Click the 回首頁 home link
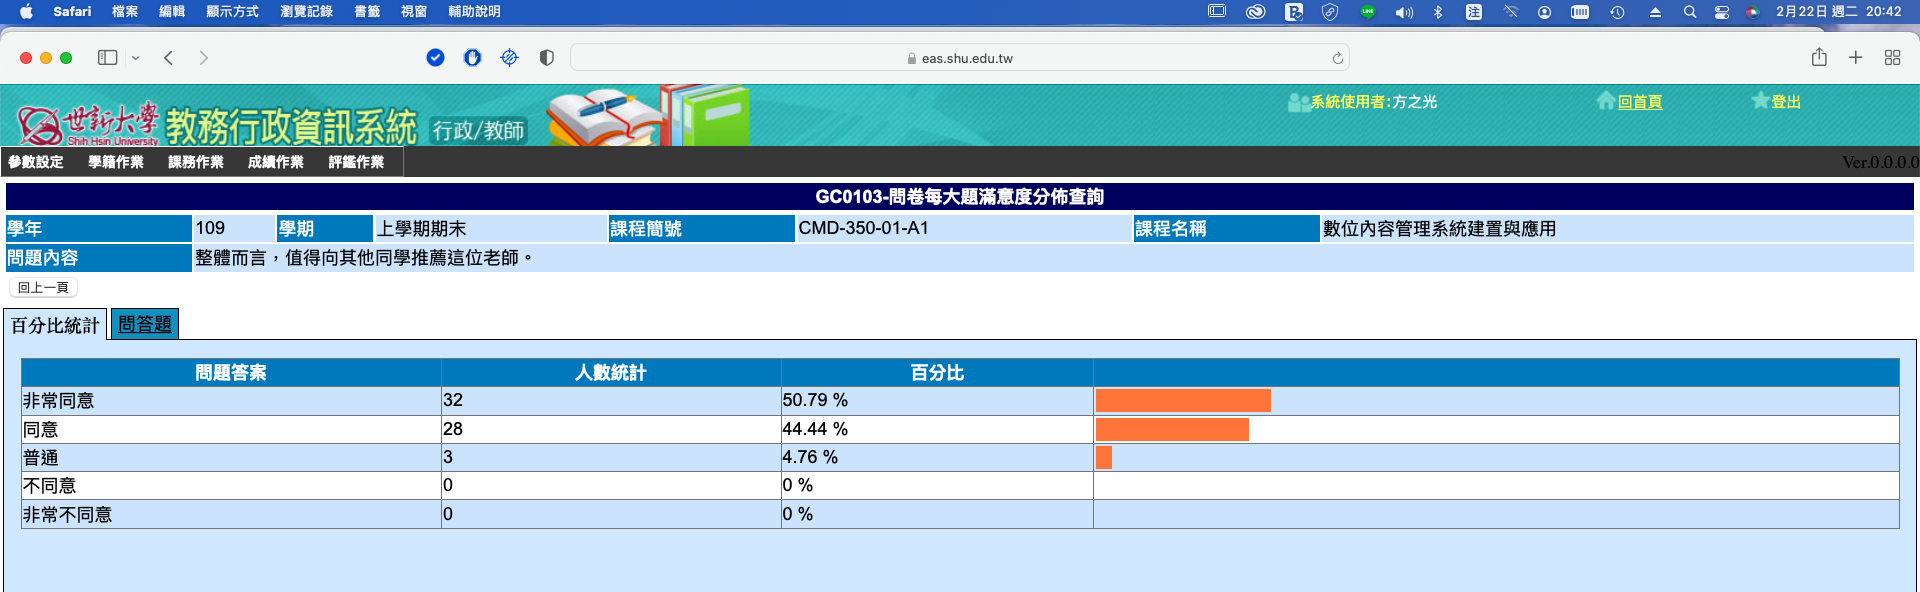The image size is (1920, 592). pos(1639,102)
